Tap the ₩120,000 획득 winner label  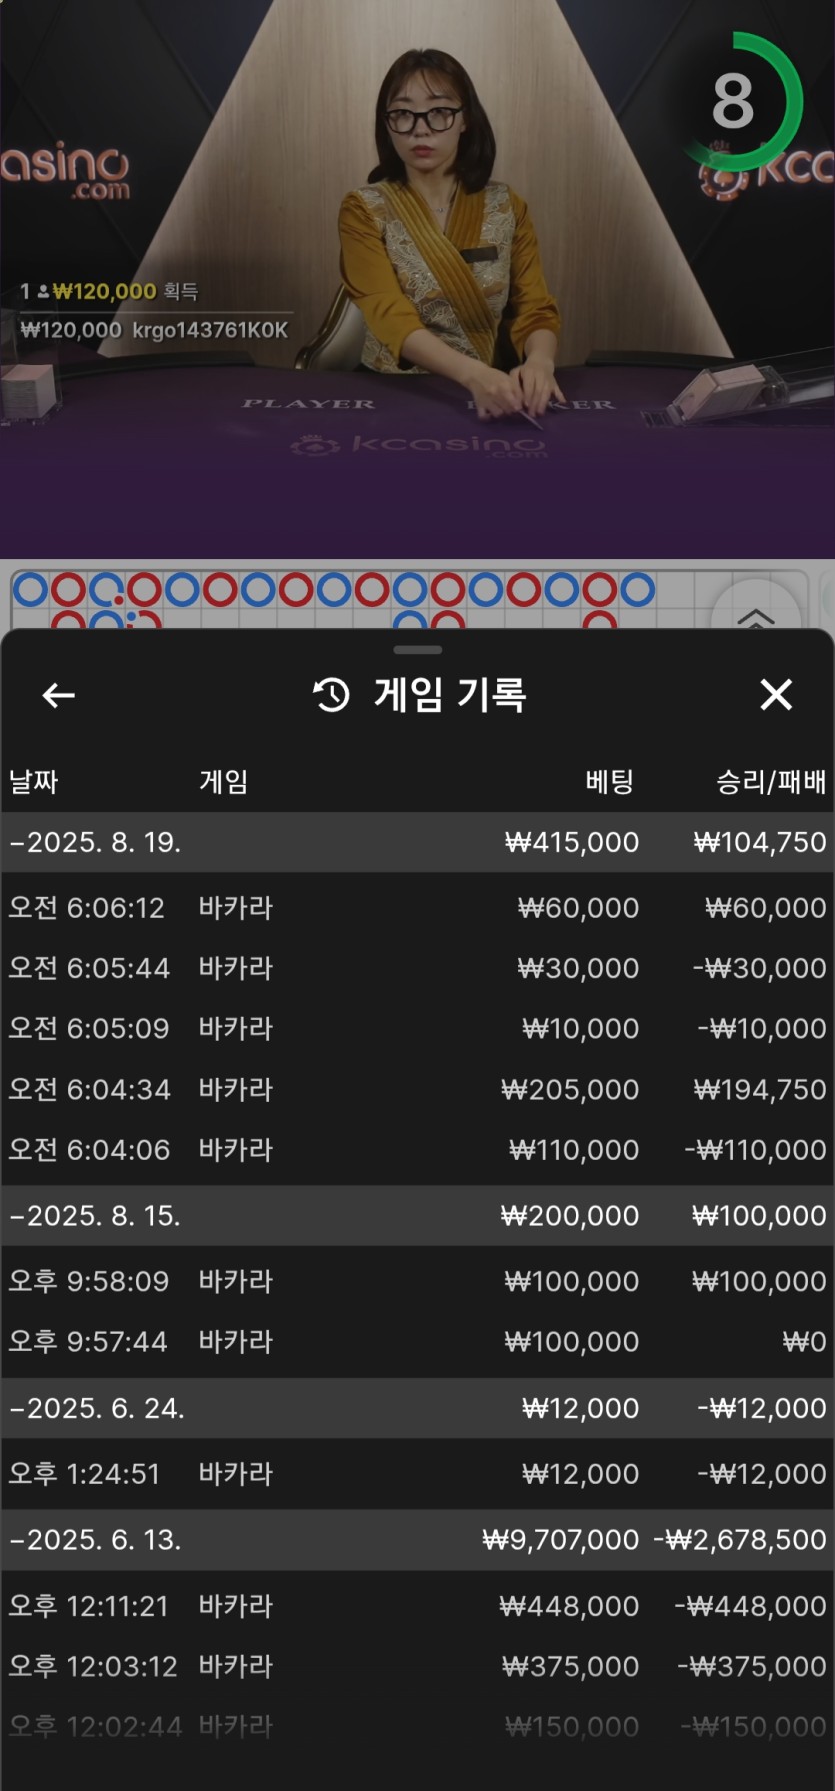pos(110,292)
